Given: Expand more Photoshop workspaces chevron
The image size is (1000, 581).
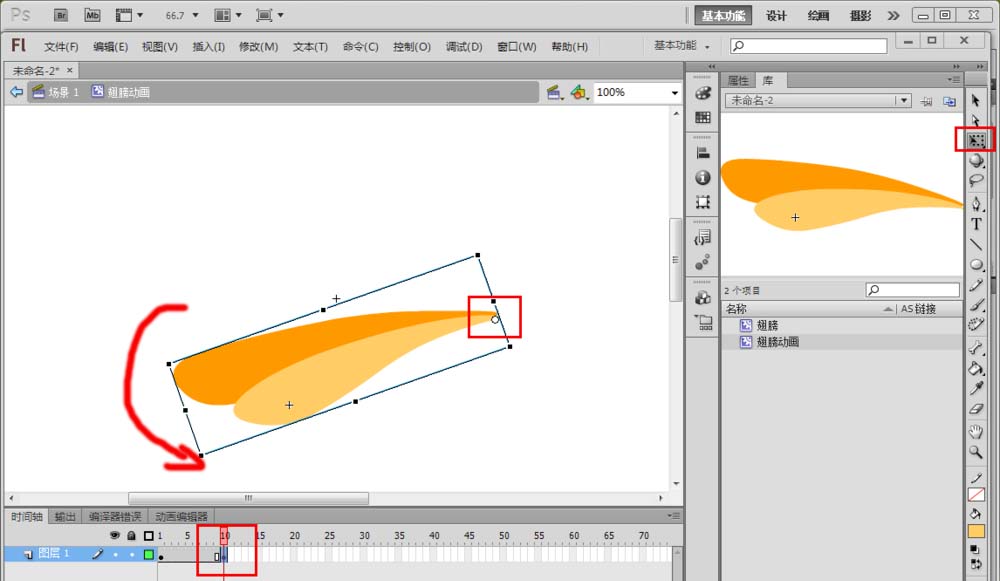Looking at the screenshot, I should 893,15.
